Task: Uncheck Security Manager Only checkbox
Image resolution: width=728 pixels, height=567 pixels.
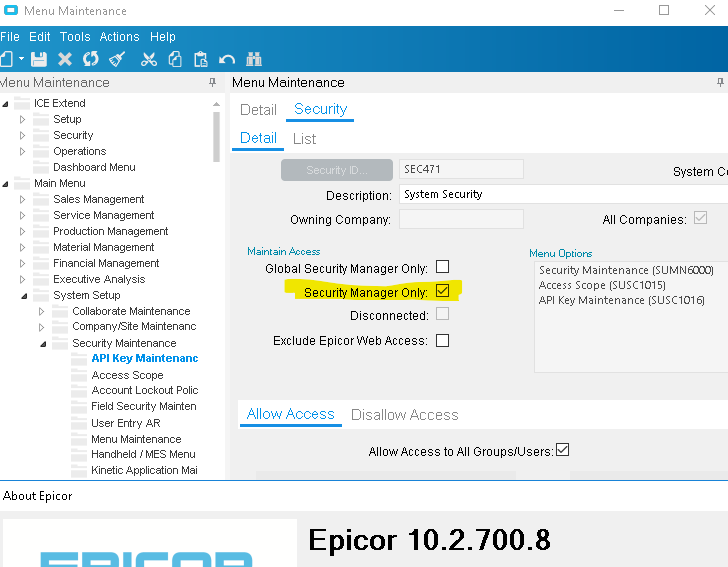Action: click(x=442, y=291)
